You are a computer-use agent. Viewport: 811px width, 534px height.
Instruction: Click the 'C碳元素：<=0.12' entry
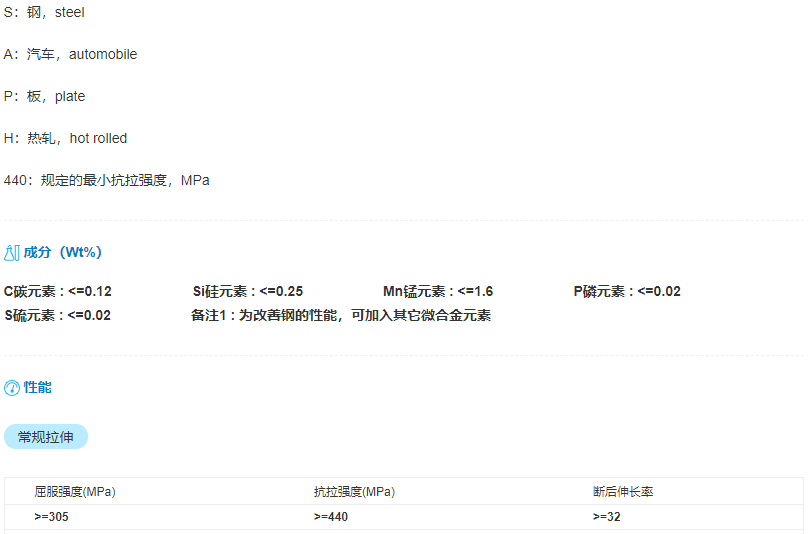point(58,291)
